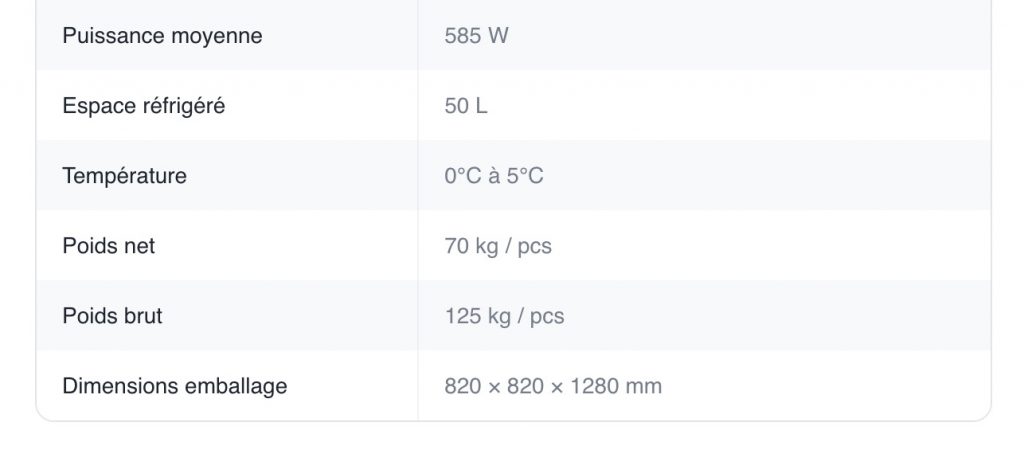This screenshot has width=1024, height=465.
Task: Click the 'Poids brut' label
Action: click(112, 316)
